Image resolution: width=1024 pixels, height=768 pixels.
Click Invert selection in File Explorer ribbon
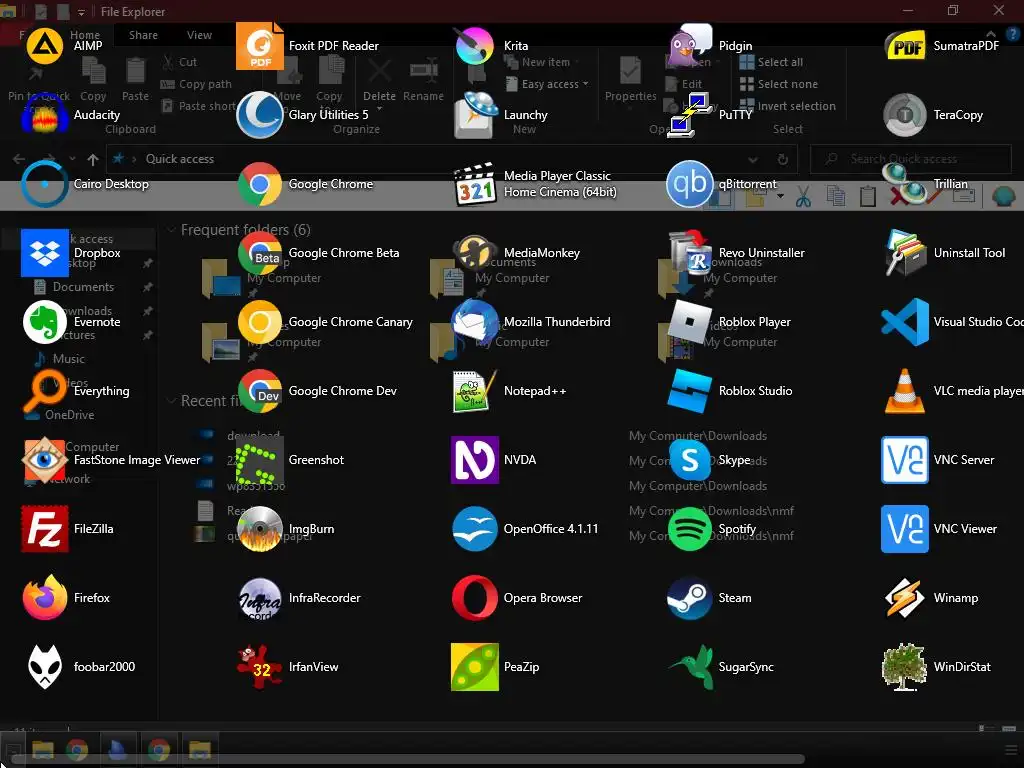pos(788,106)
